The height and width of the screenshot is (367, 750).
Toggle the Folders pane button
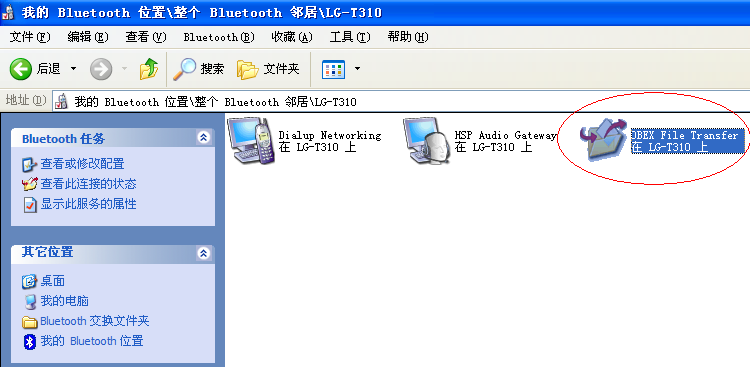point(268,69)
